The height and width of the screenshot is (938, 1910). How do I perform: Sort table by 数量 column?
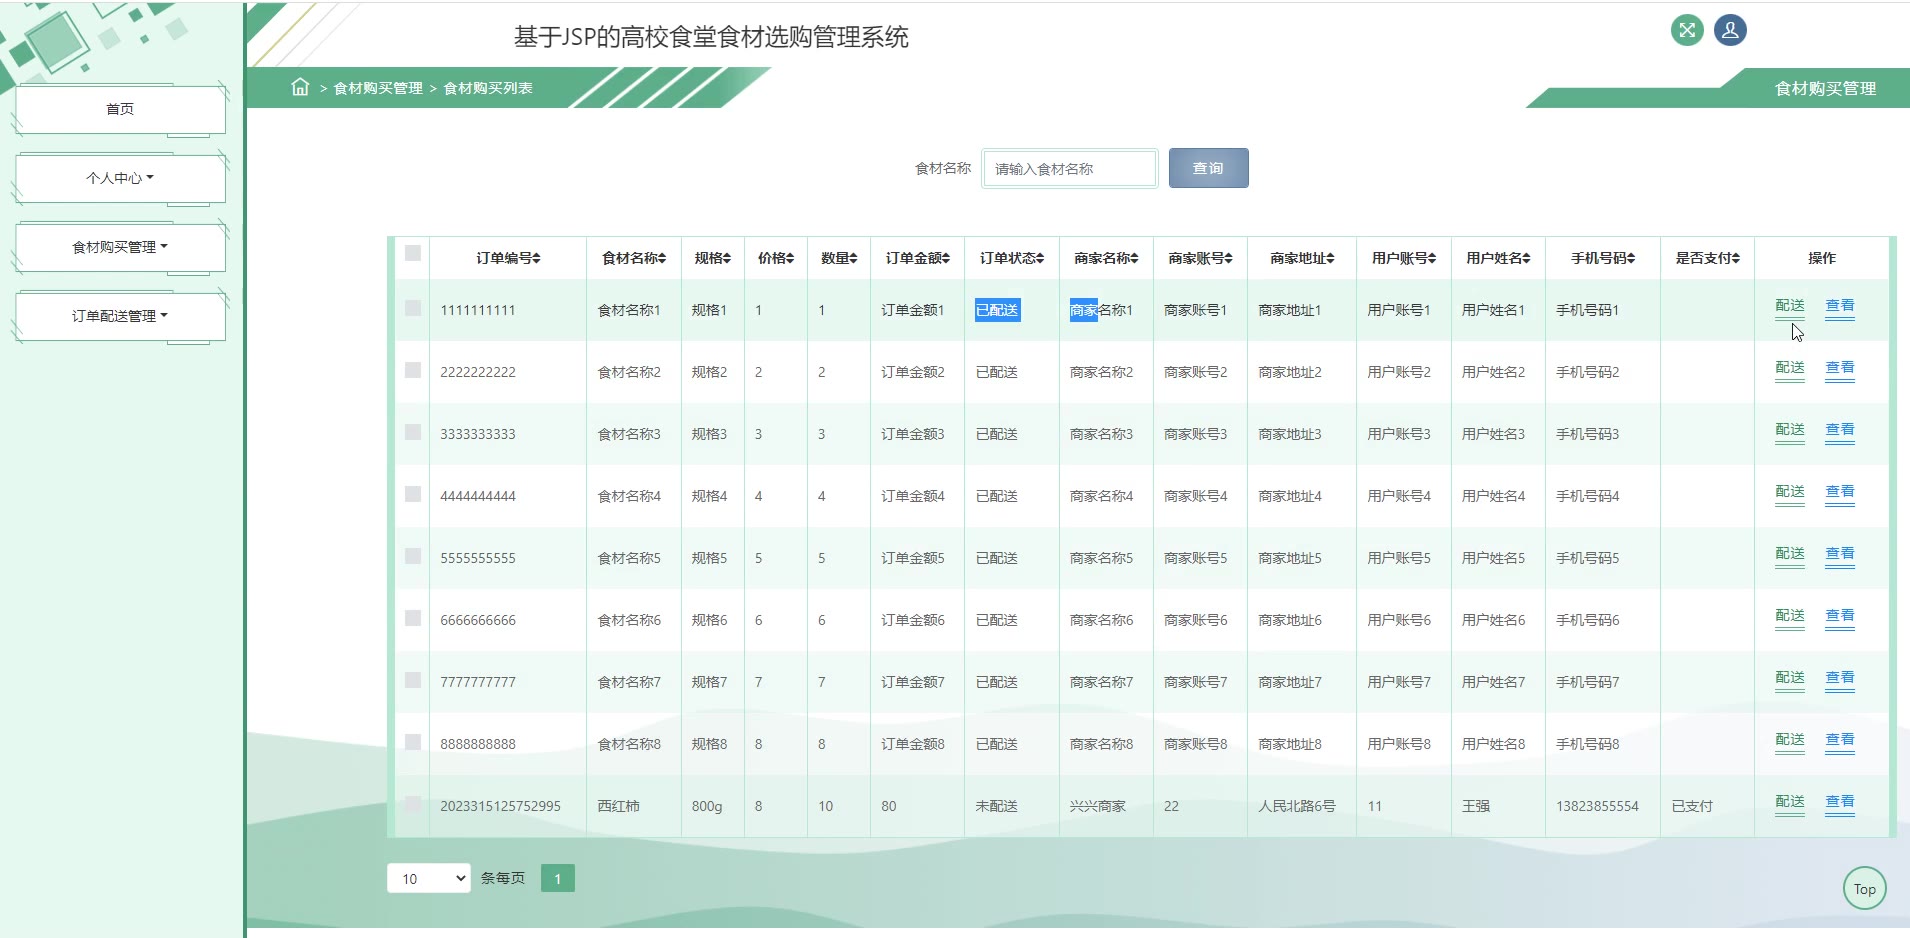point(853,258)
